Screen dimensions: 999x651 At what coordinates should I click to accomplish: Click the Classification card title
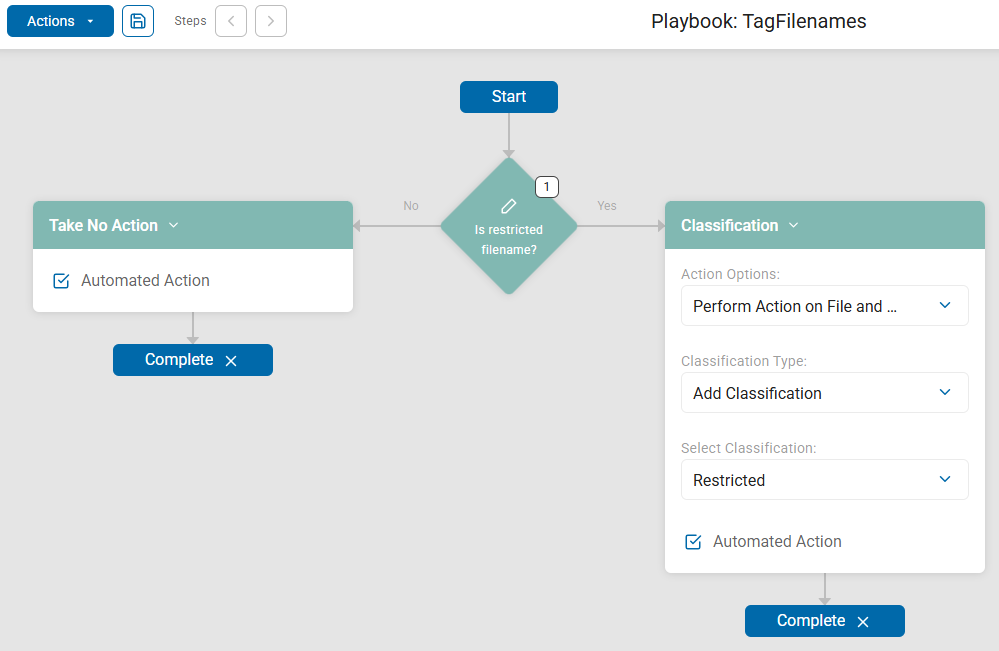click(729, 226)
